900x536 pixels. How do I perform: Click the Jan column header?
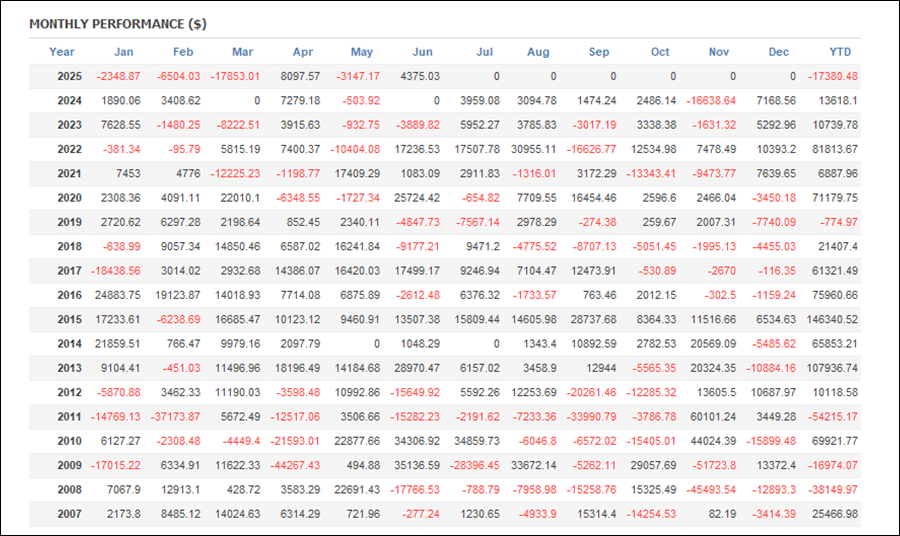(123, 52)
